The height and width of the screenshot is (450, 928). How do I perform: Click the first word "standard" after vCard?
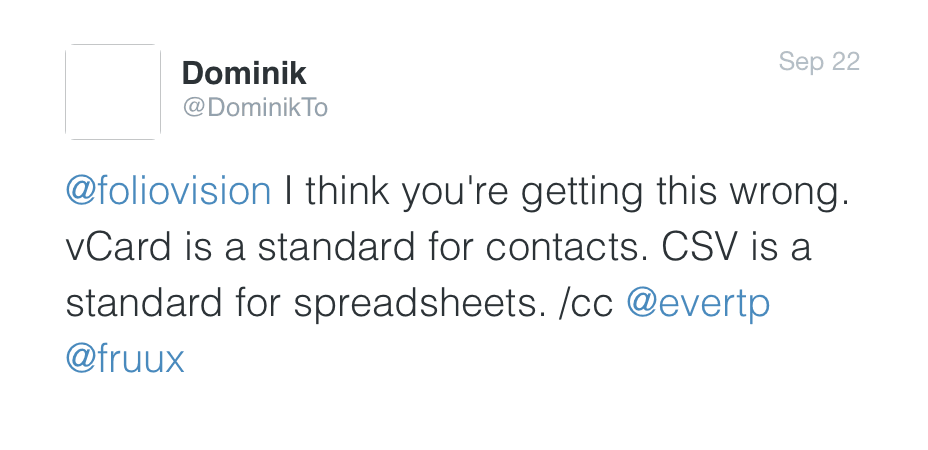pyautogui.click(x=336, y=248)
